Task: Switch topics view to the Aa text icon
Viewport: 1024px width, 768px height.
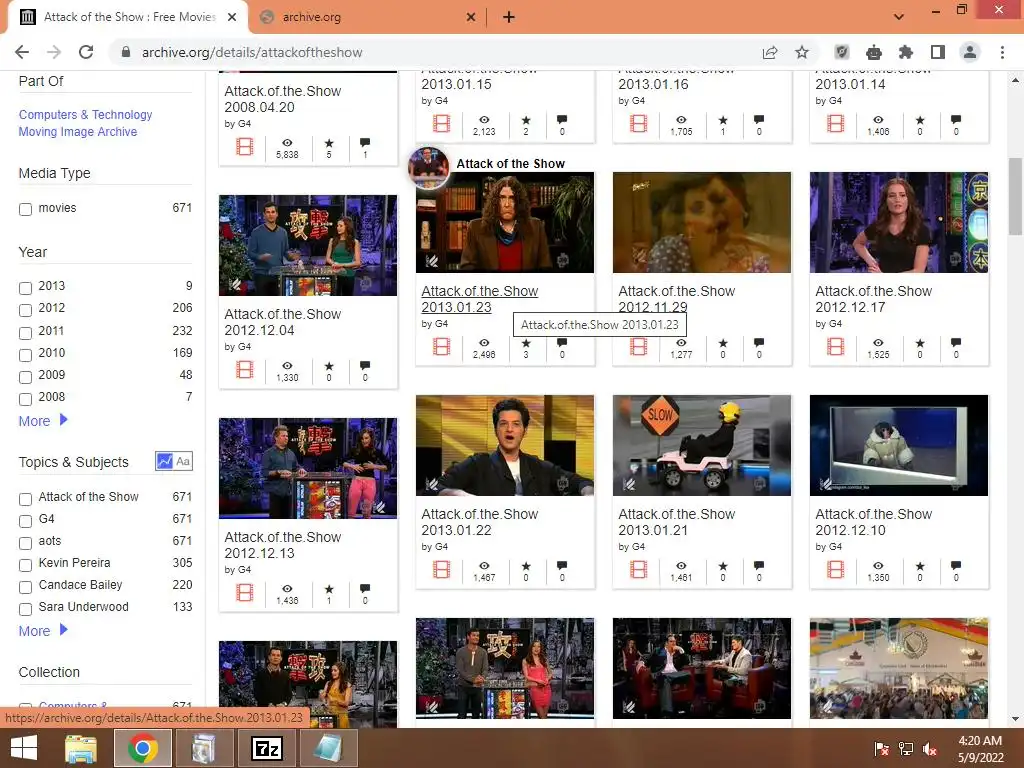Action: click(x=183, y=461)
